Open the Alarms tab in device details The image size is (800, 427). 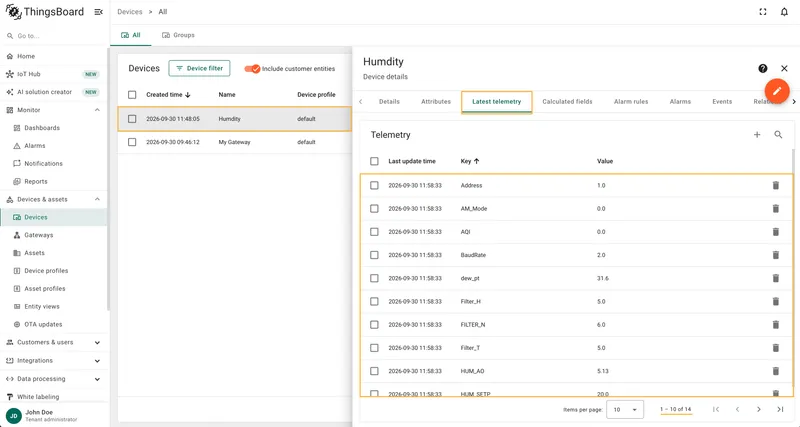680,102
